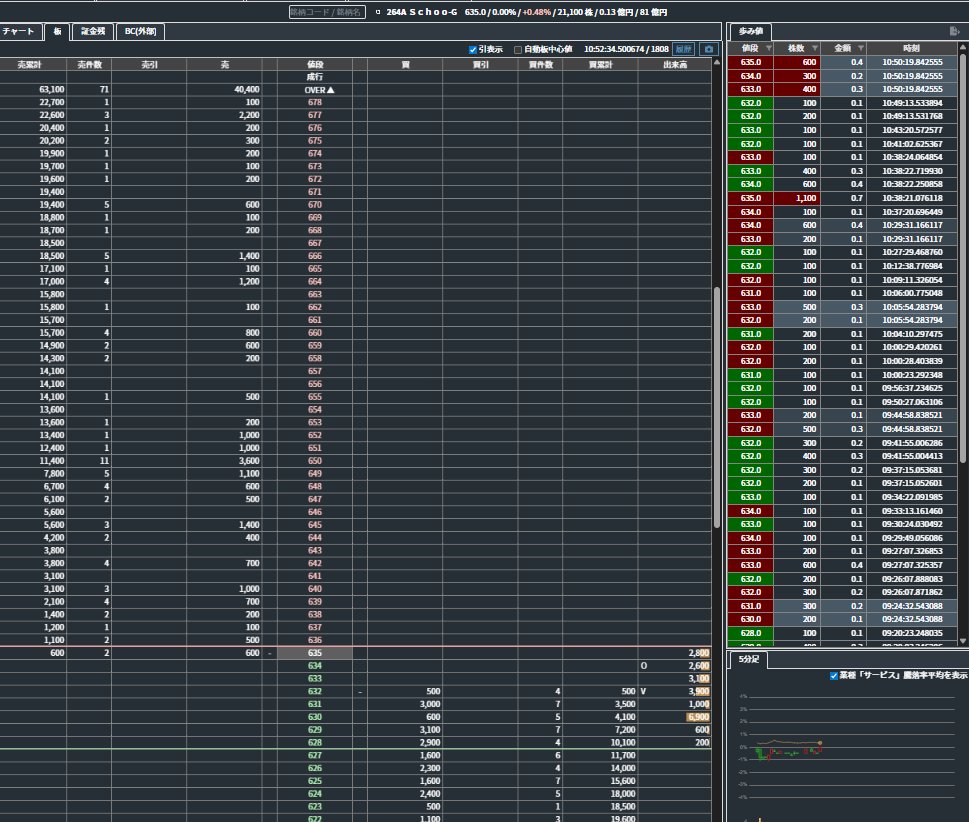The width and height of the screenshot is (969, 822).
Task: Click the tick list scroll-up arrow
Action: click(962, 47)
